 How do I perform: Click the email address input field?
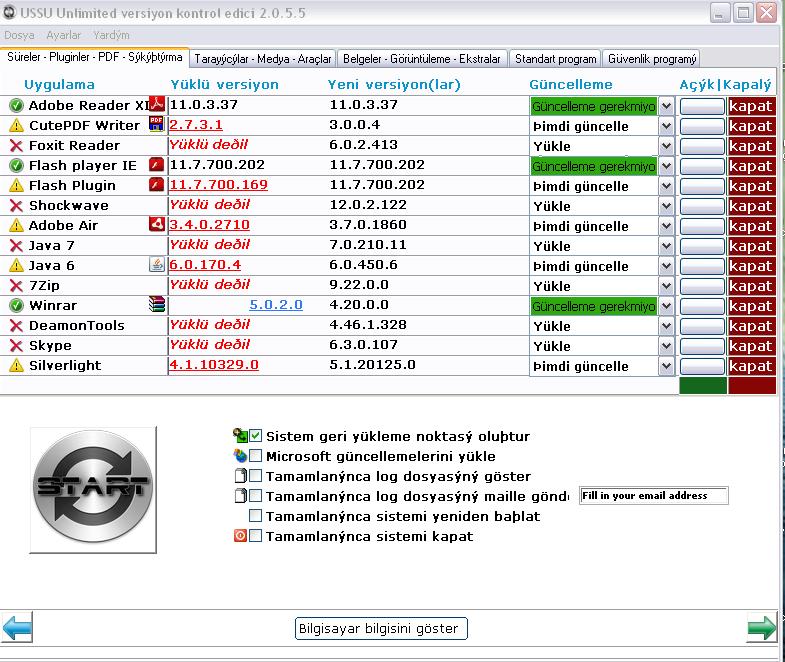coord(653,496)
